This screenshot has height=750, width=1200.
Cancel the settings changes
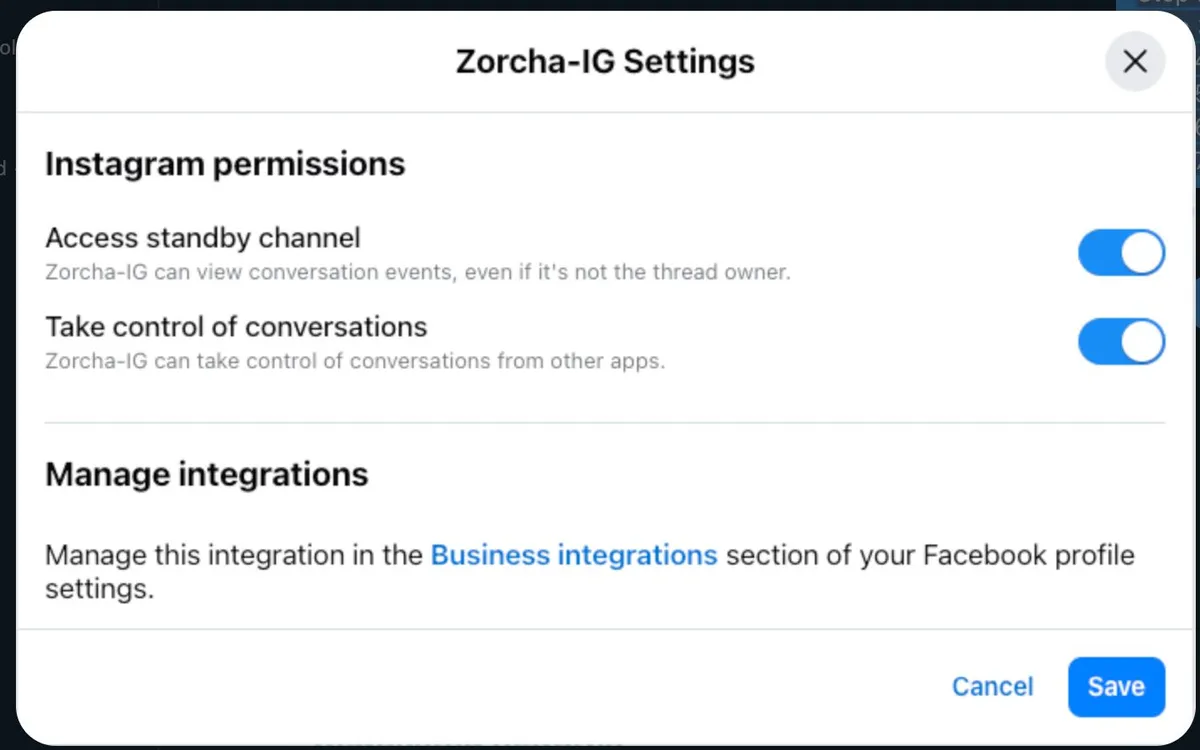[x=992, y=687]
